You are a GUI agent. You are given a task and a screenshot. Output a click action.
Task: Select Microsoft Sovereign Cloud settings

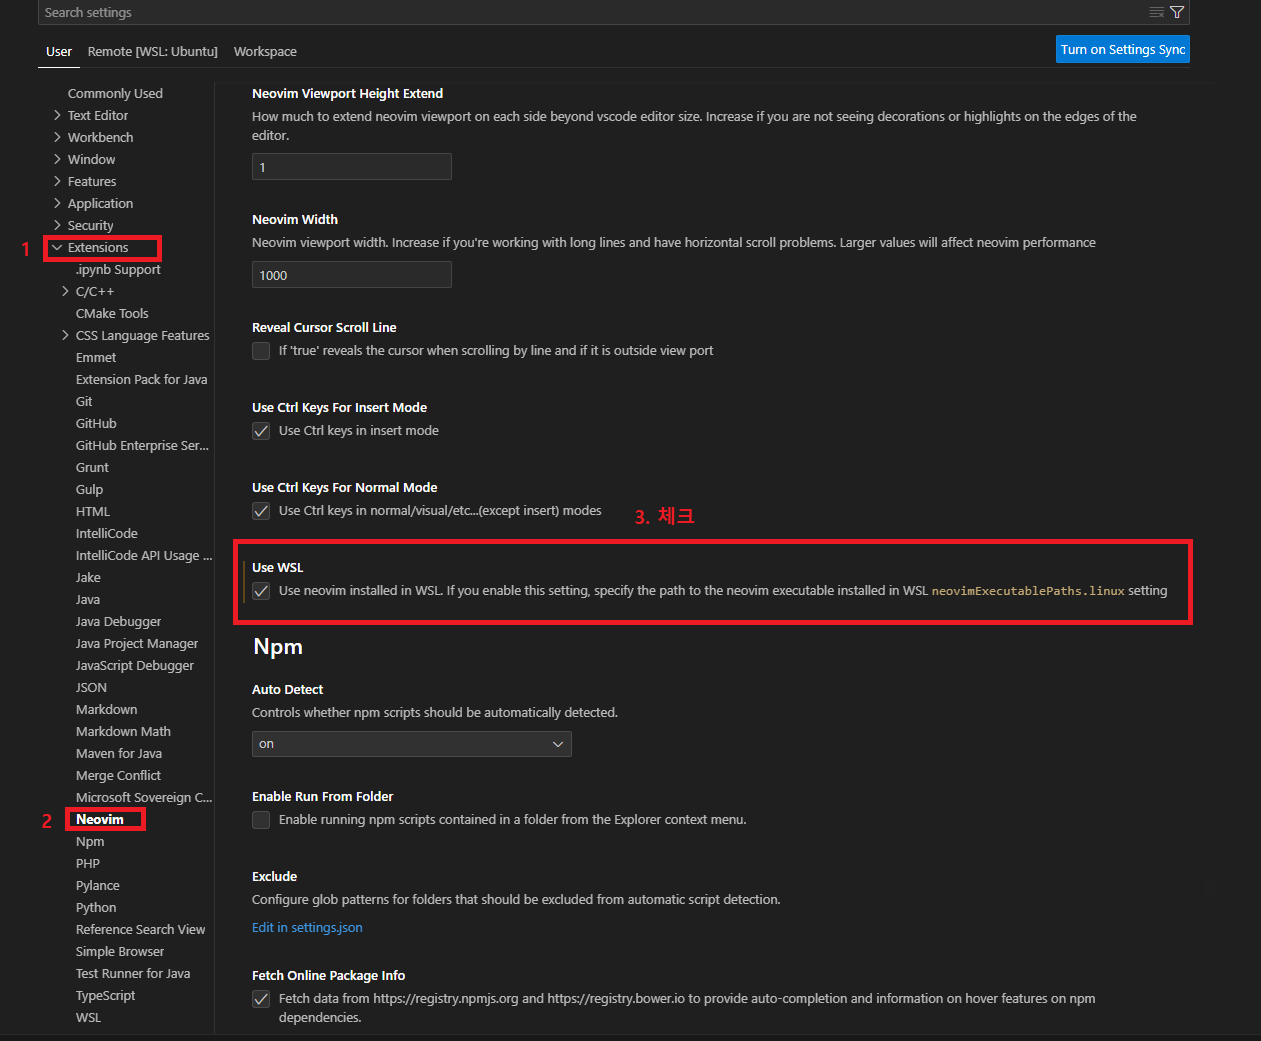pos(144,797)
